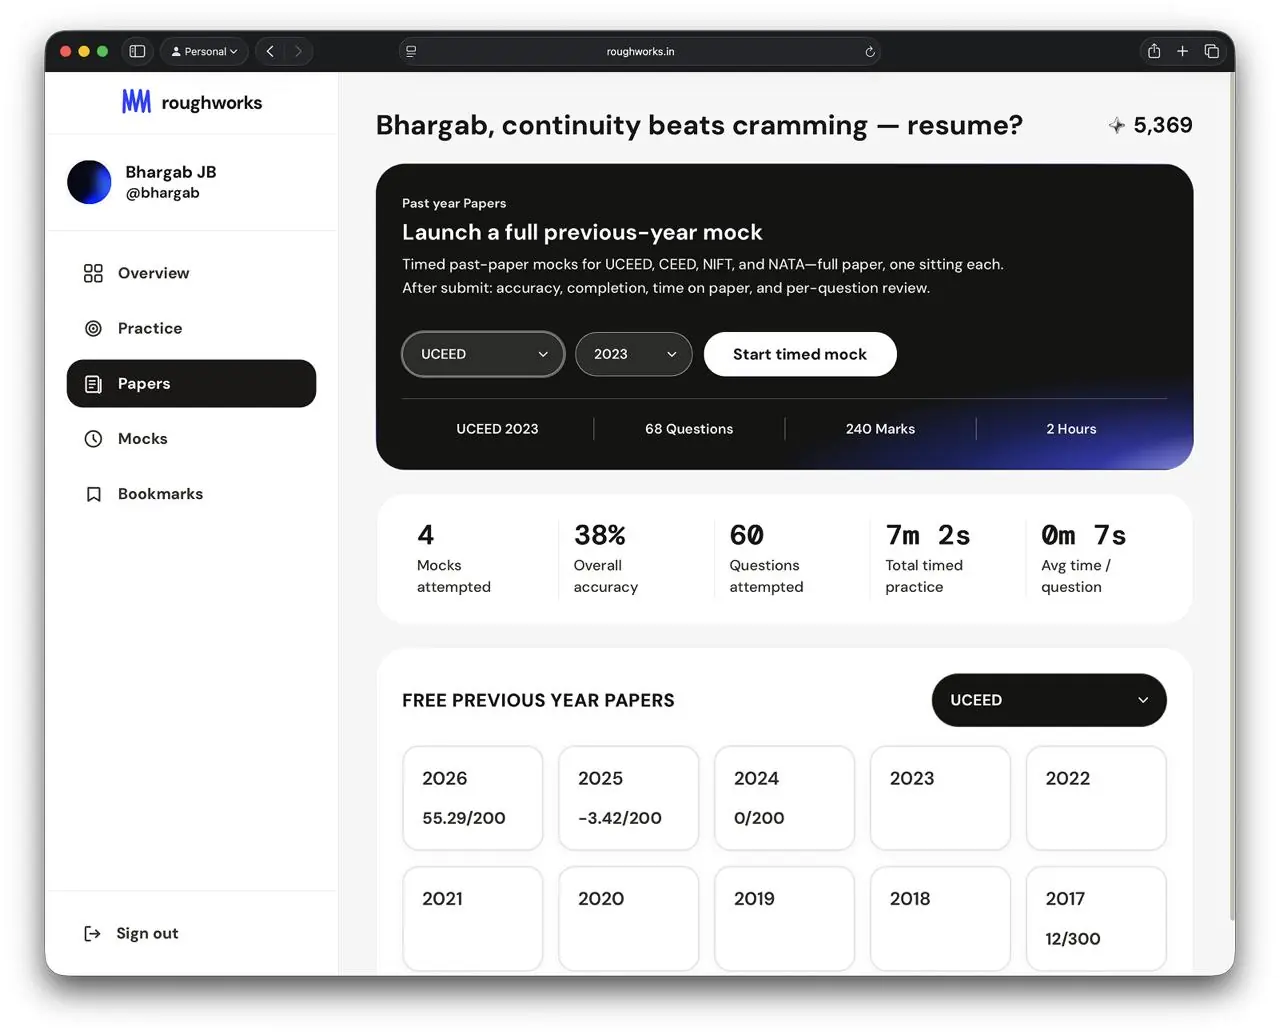Screen dimensions: 1280x1035
Task: Open the UCEED filter for previous year papers
Action: click(x=1049, y=700)
